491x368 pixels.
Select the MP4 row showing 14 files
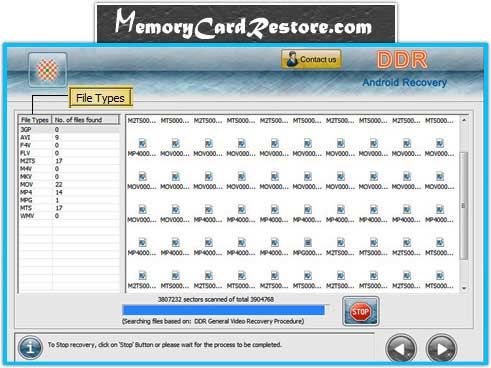[x=69, y=192]
